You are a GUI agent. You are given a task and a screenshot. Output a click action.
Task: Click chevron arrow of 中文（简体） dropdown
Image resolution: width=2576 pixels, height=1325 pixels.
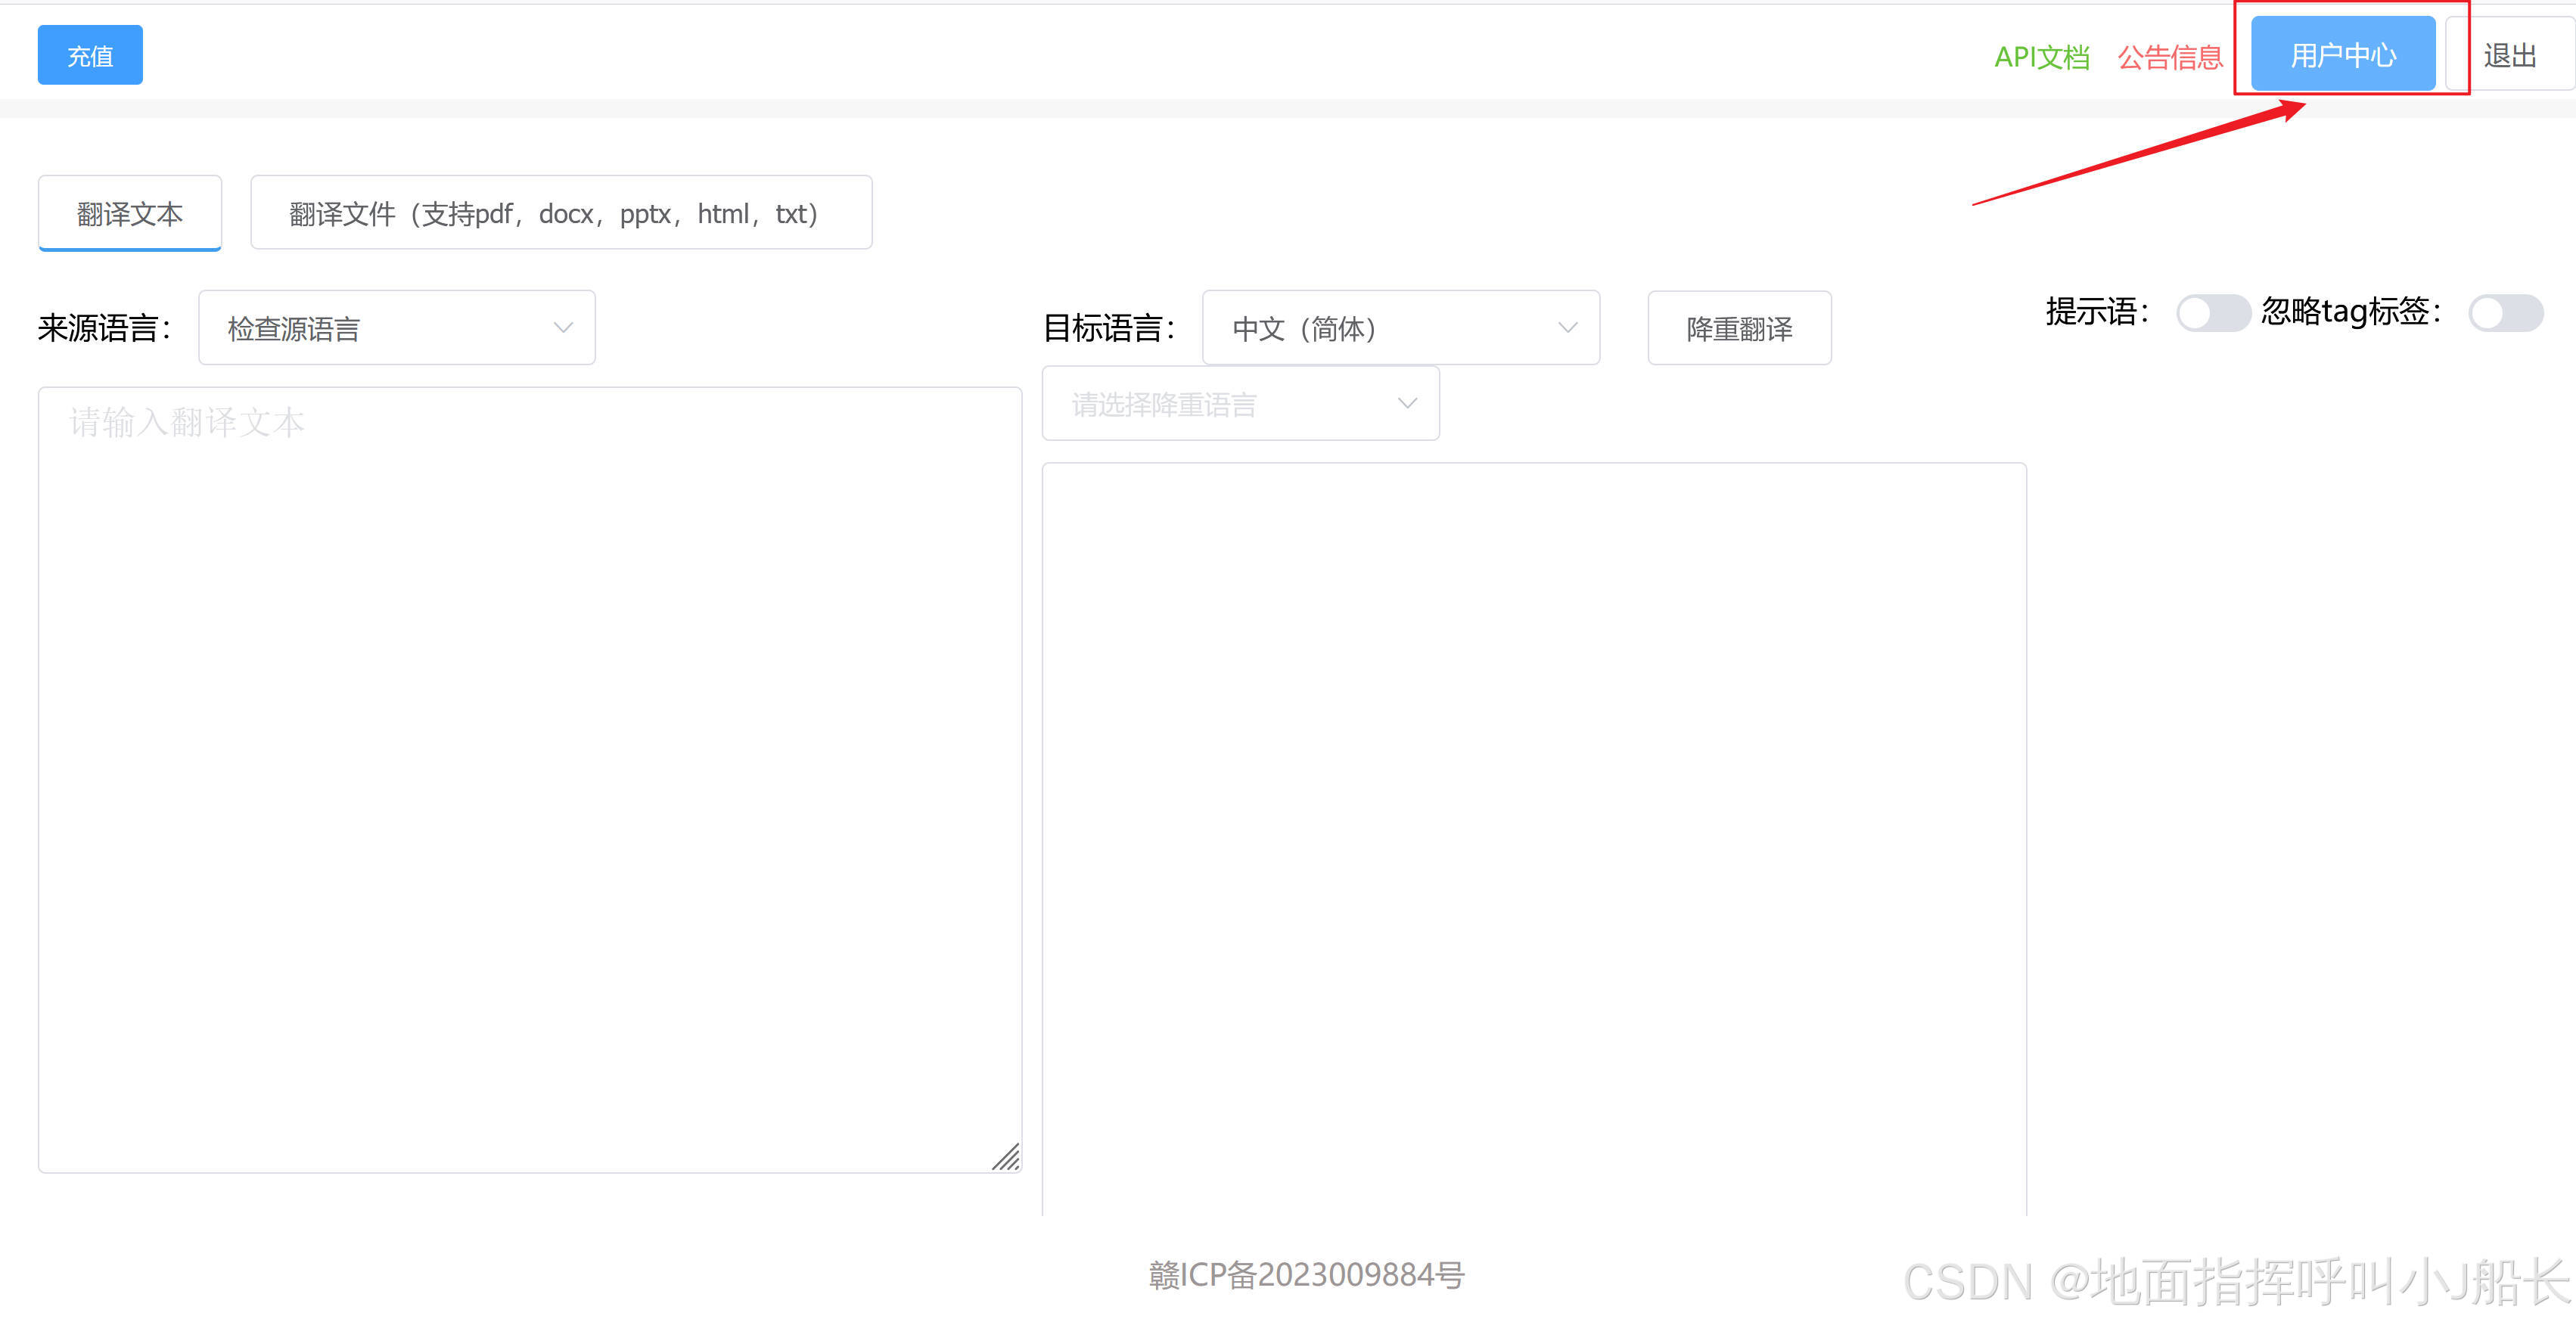pos(1567,328)
